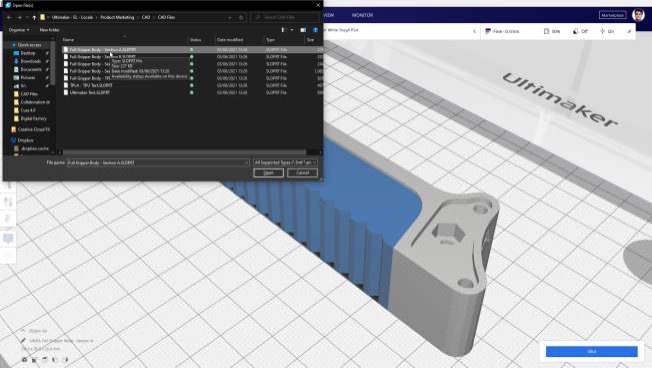652x368 pixels.
Task: Click the Open button in dialog
Action: [x=269, y=173]
